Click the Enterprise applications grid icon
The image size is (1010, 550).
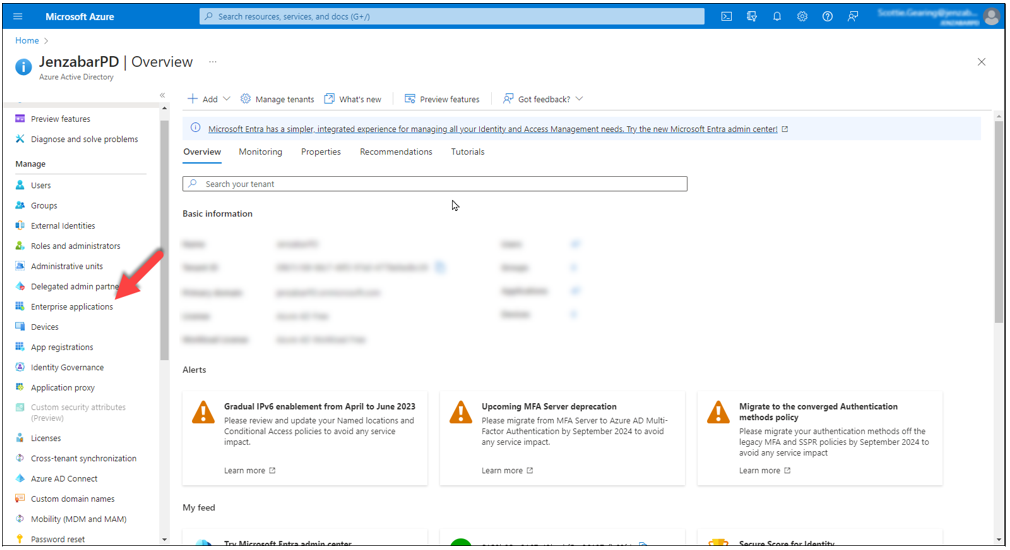tap(20, 307)
